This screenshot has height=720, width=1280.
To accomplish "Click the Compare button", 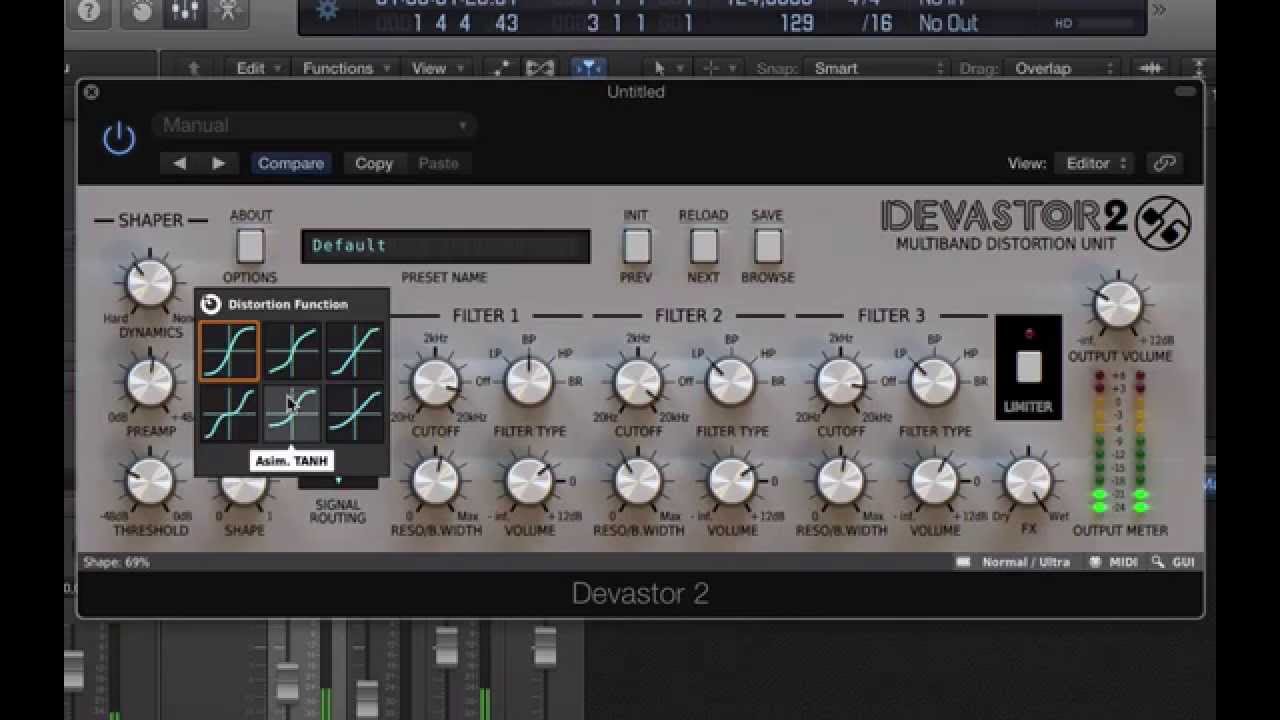I will (x=291, y=163).
